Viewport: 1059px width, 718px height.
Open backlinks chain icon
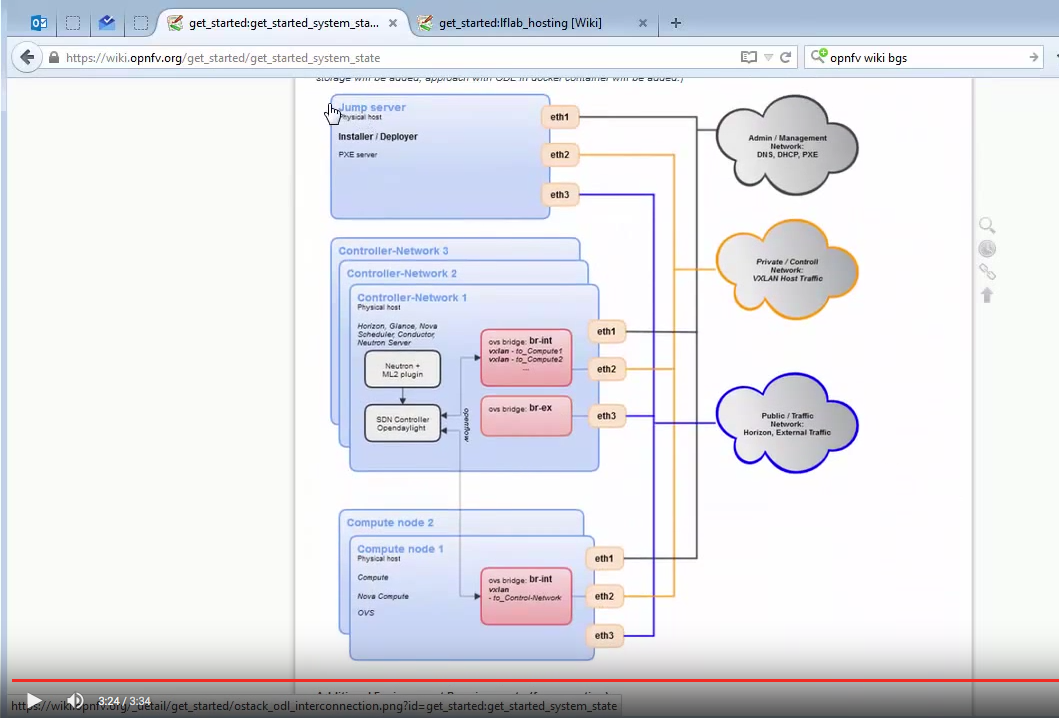click(x=987, y=272)
